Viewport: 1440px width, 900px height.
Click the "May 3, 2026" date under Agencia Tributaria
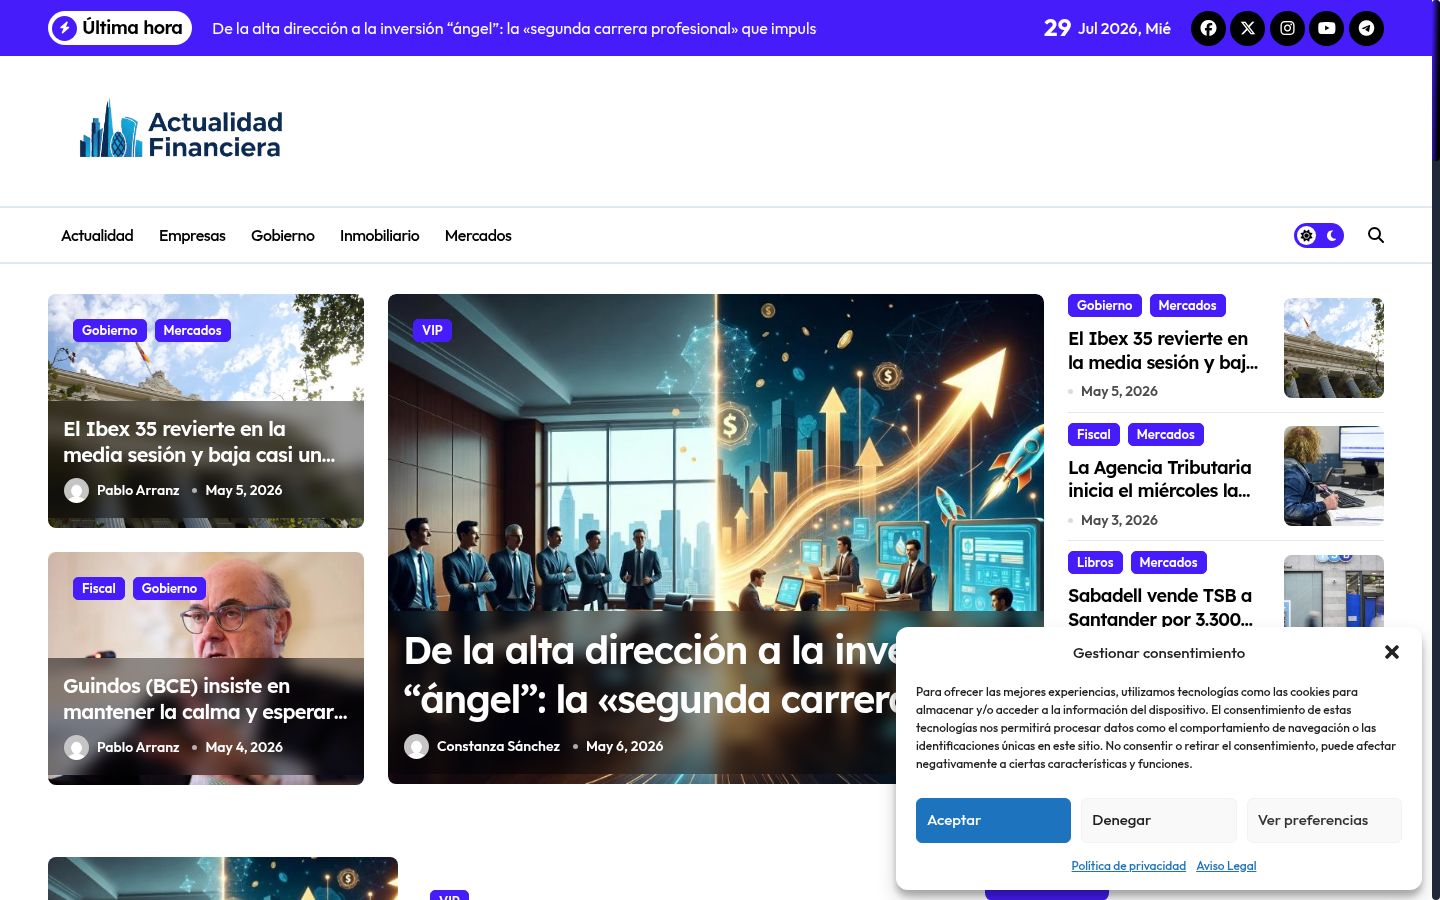point(1119,520)
